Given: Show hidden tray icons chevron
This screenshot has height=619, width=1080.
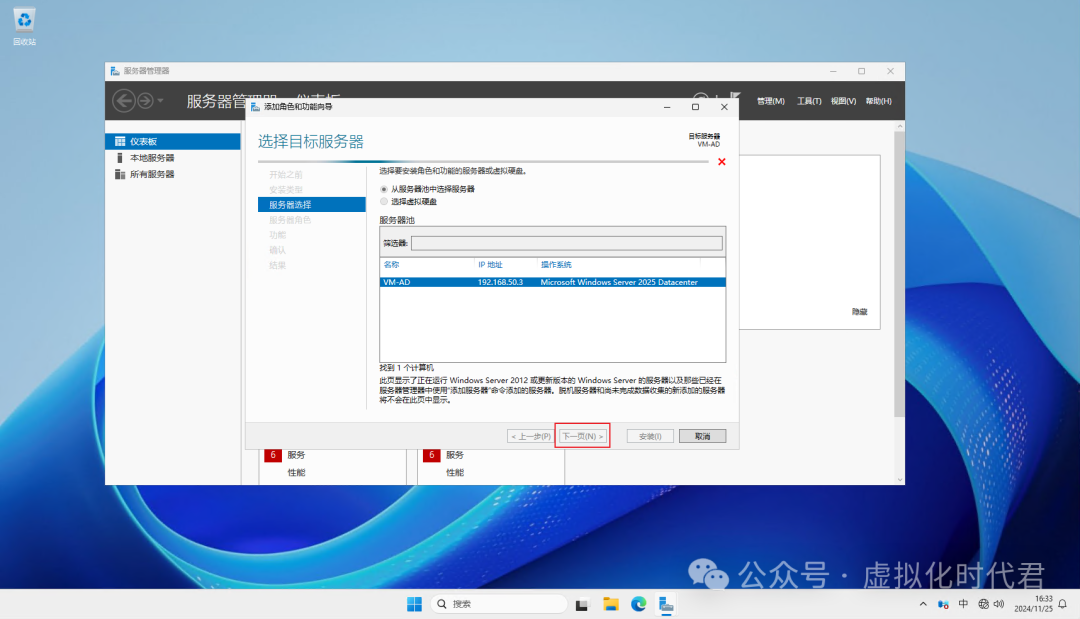Looking at the screenshot, I should (x=923, y=604).
